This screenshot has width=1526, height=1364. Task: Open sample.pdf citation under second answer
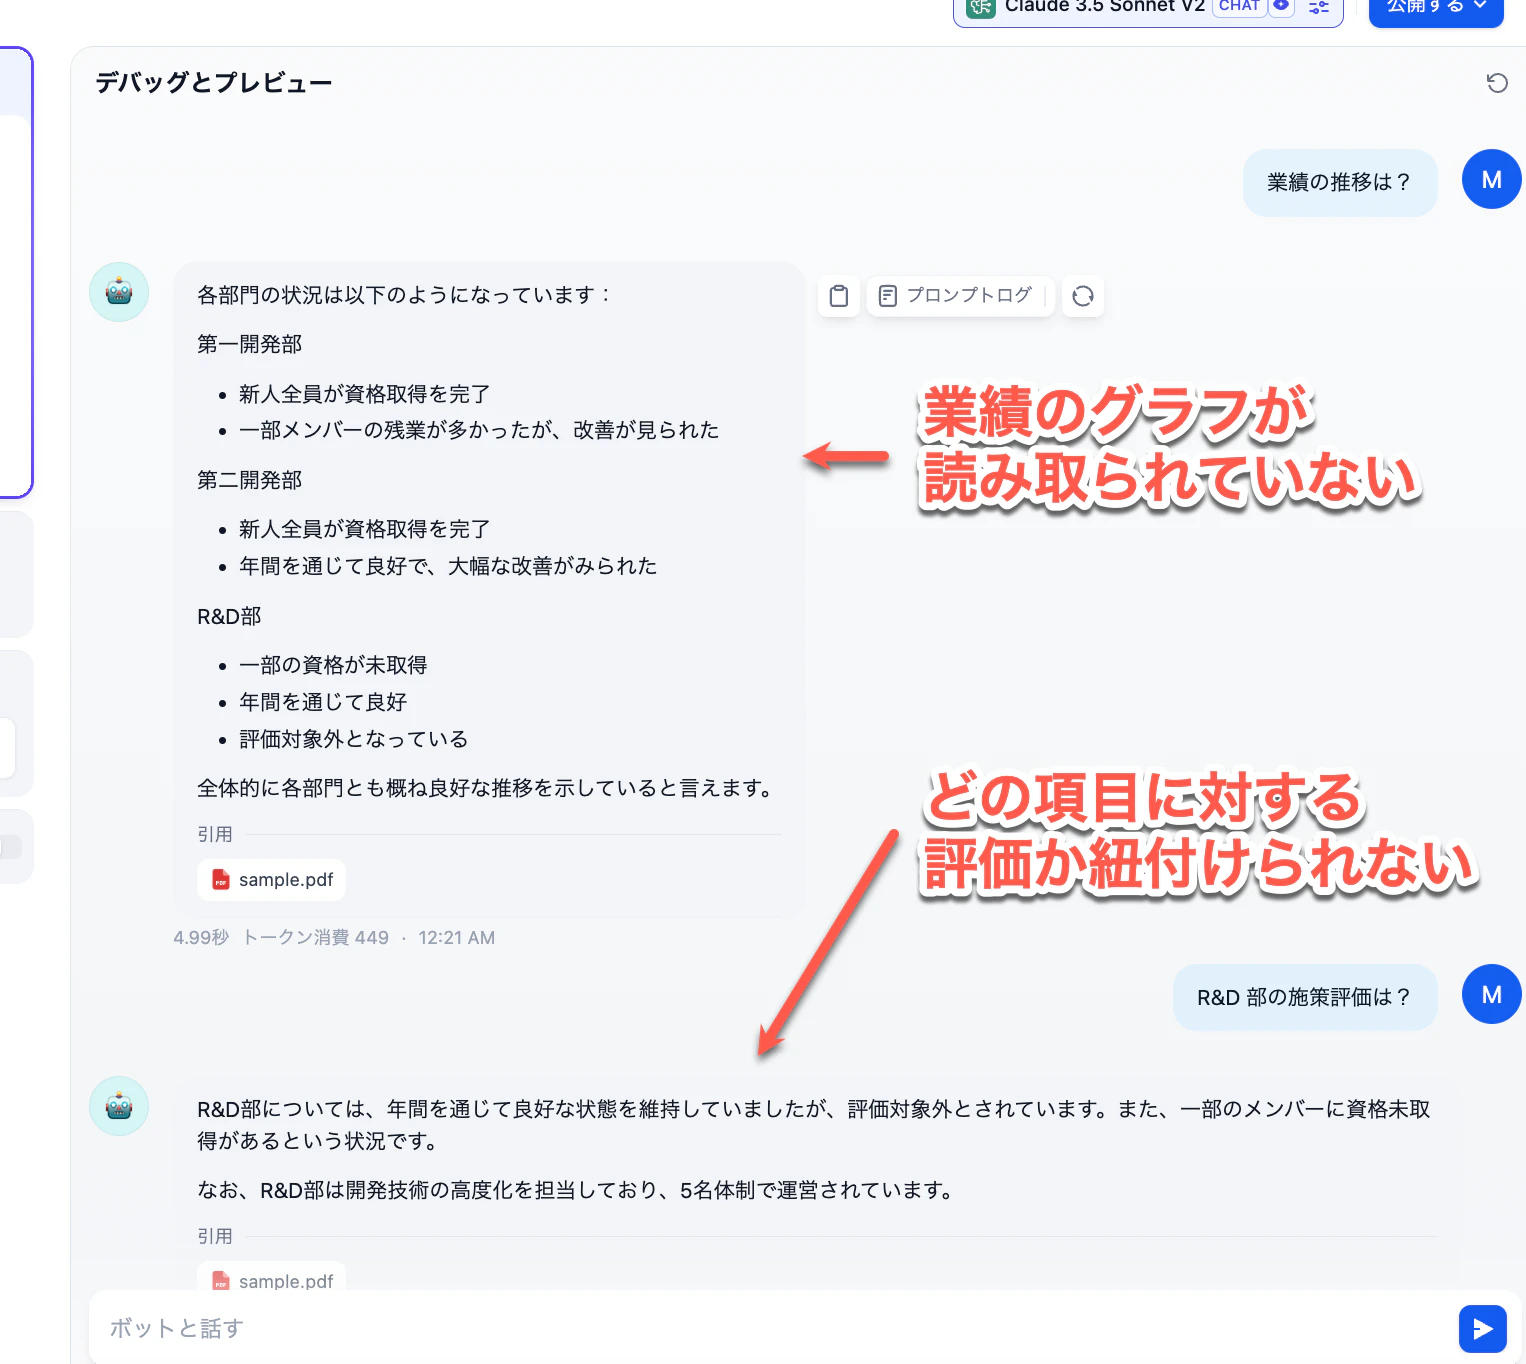[272, 1277]
